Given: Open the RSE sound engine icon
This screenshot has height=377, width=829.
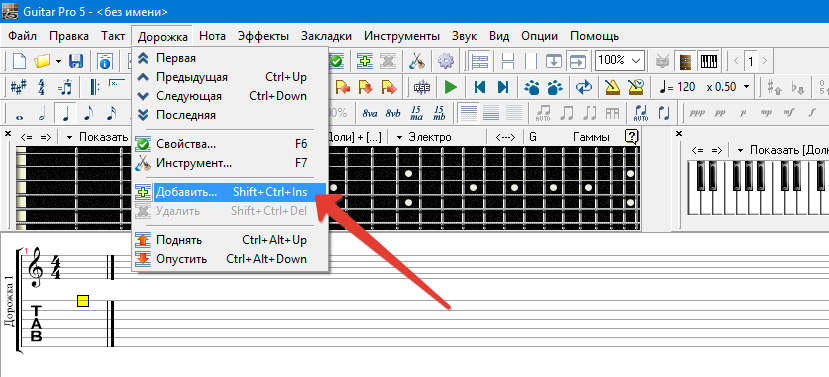Looking at the screenshot, I should click(x=422, y=87).
